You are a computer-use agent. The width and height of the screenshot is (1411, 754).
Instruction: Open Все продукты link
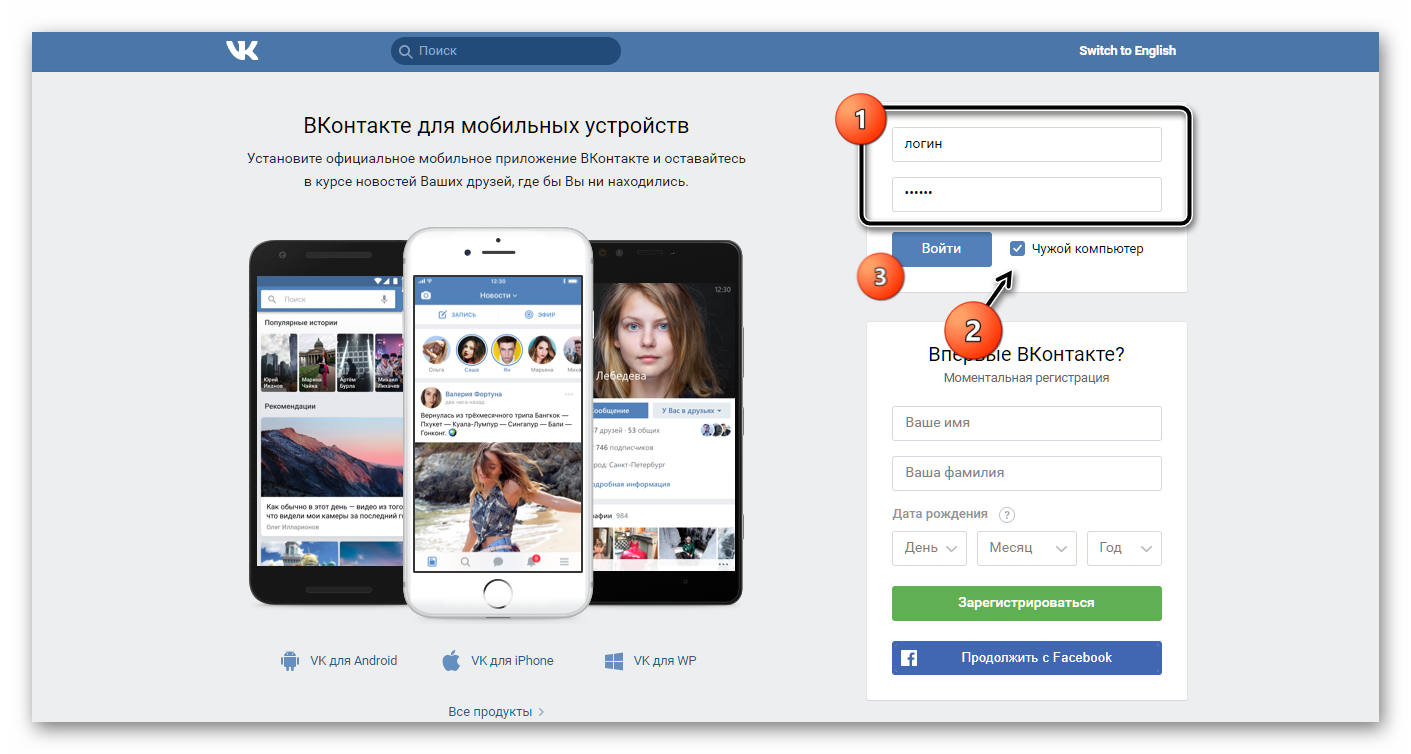coord(496,712)
